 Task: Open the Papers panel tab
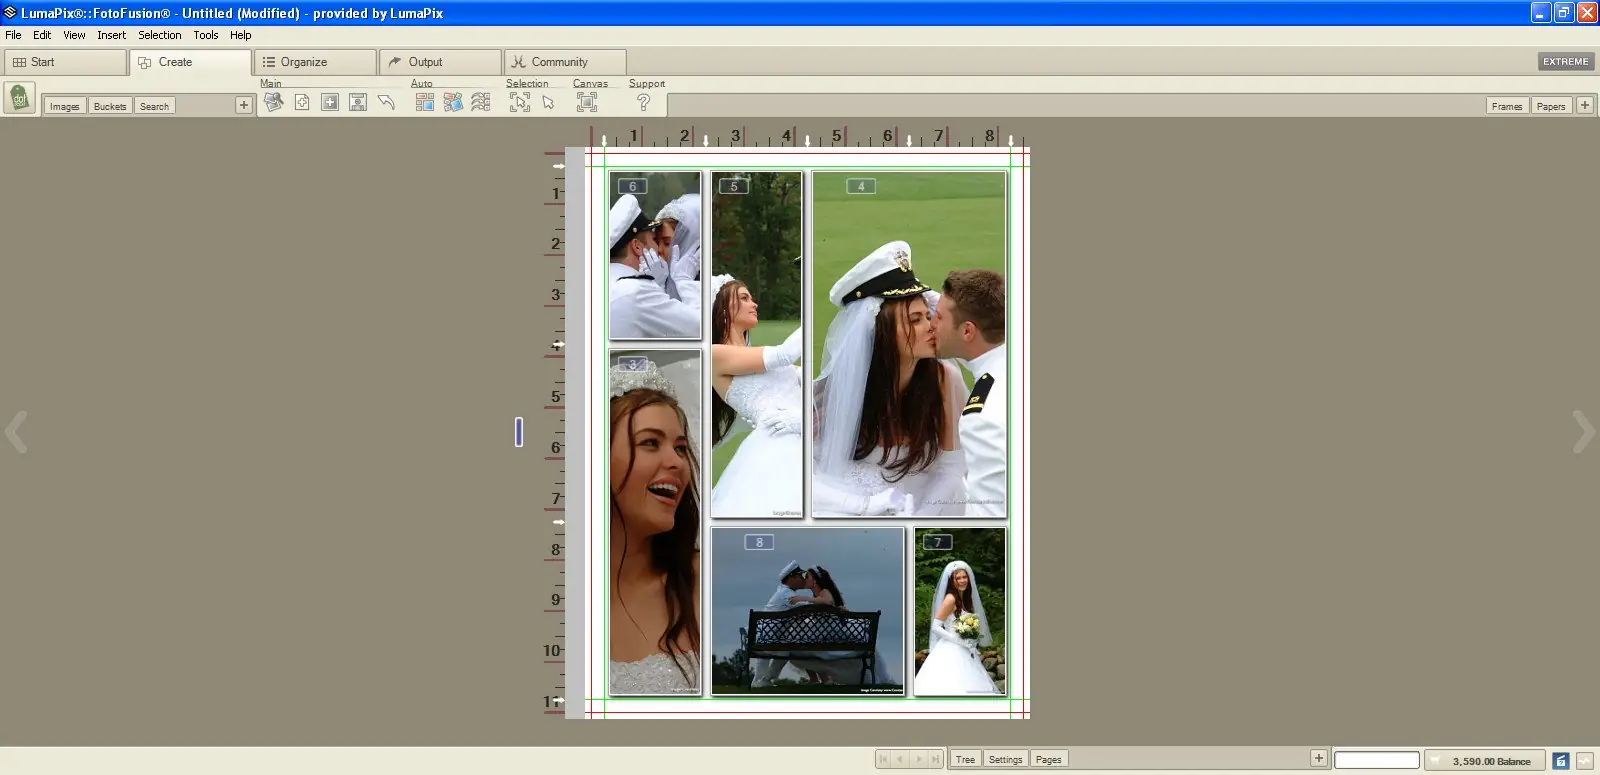tap(1551, 106)
